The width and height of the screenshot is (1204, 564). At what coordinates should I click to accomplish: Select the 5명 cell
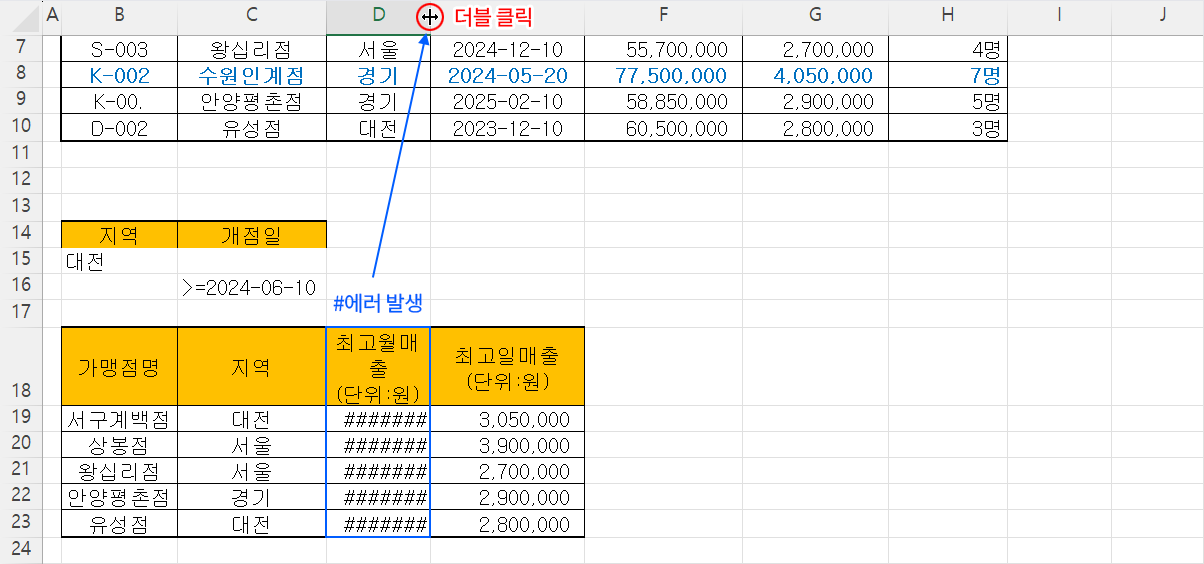point(948,101)
